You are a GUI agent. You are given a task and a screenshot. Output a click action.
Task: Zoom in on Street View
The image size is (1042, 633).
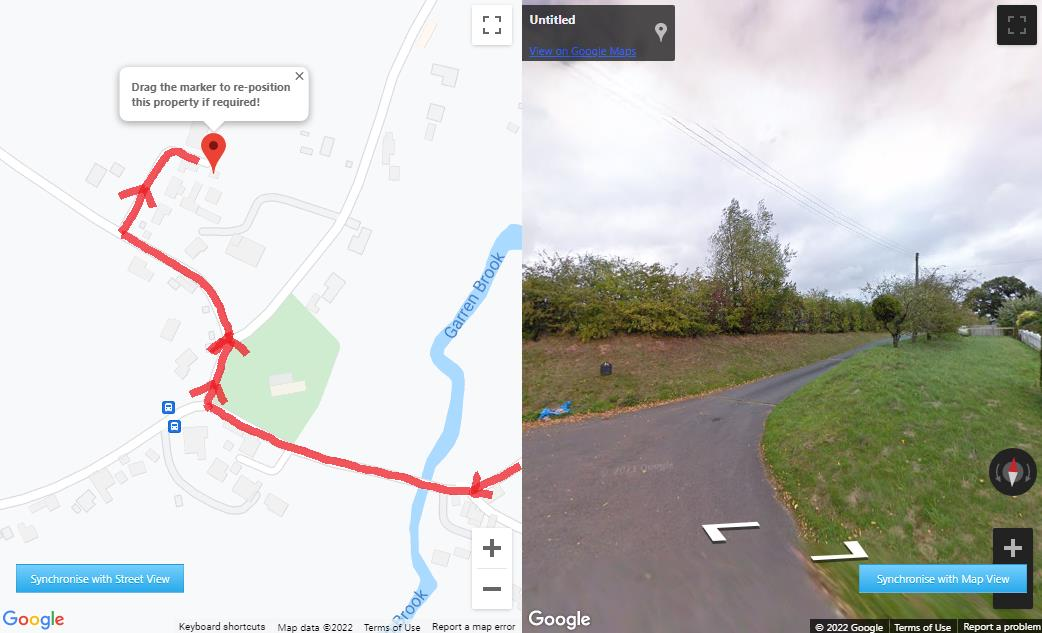click(1013, 548)
